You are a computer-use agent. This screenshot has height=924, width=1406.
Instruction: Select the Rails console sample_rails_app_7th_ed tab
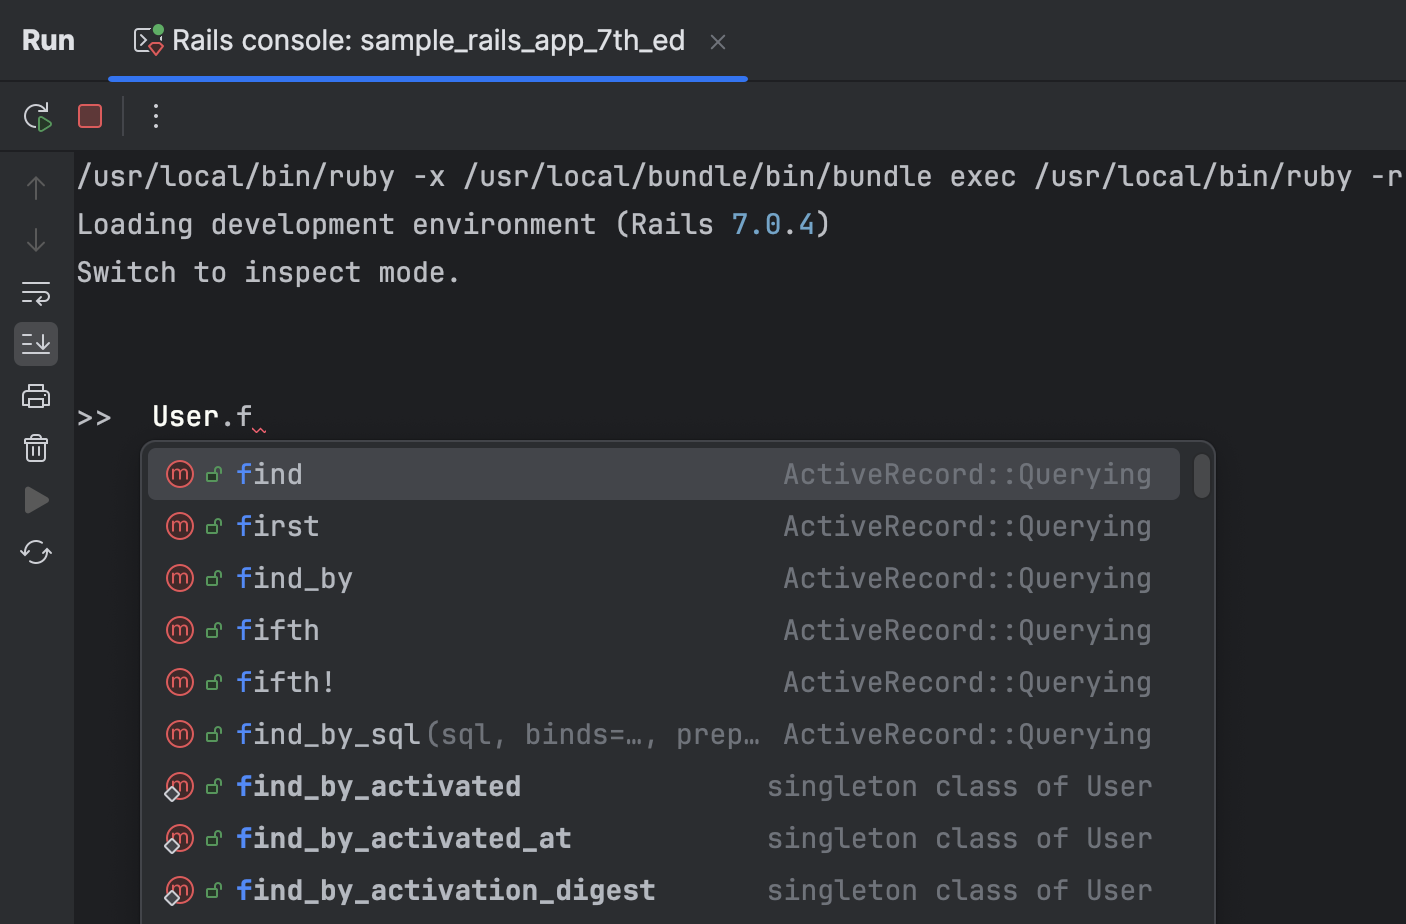pyautogui.click(x=427, y=41)
